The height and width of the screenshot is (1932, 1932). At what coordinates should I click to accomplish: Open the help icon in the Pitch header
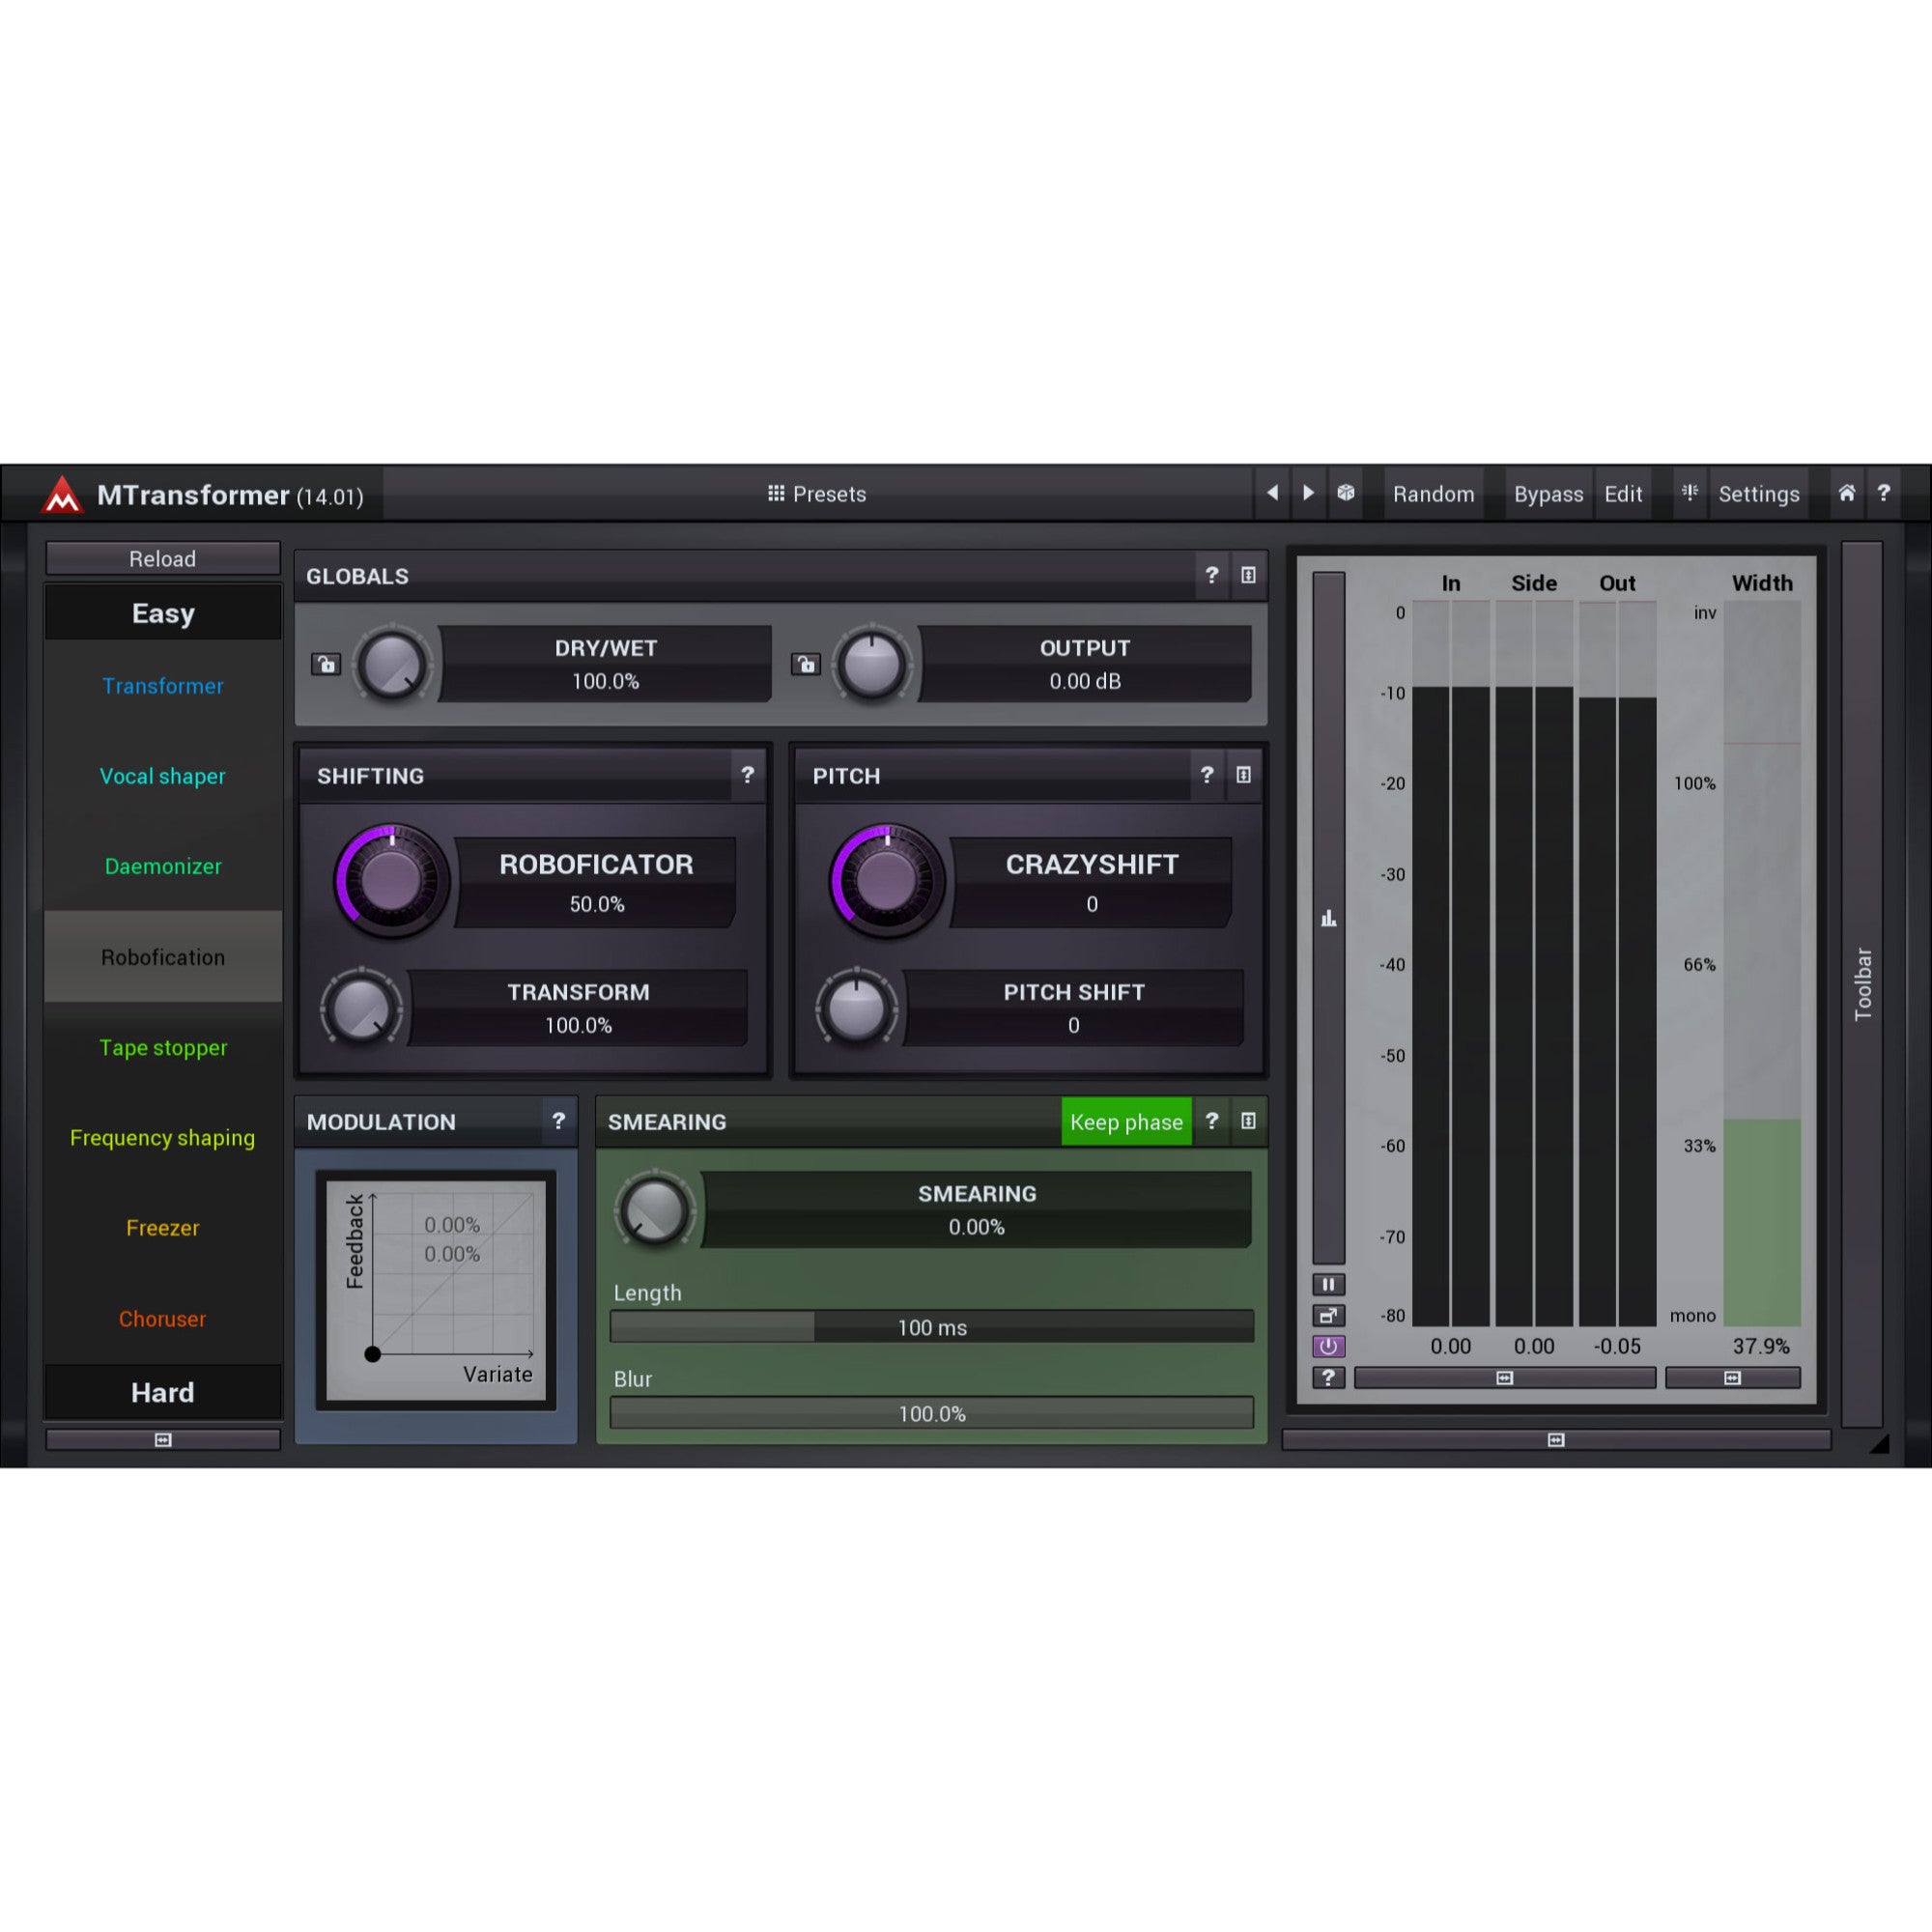pyautogui.click(x=1207, y=775)
